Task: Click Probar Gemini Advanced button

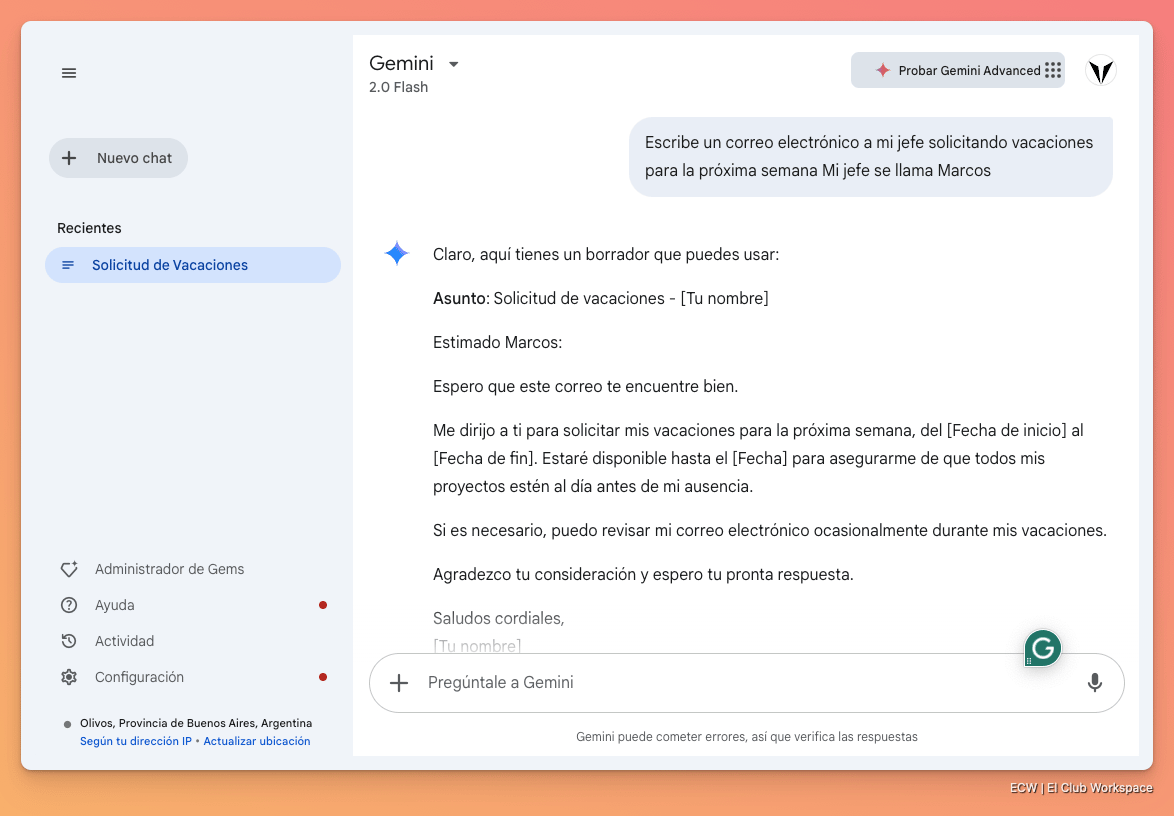Action: pos(958,70)
